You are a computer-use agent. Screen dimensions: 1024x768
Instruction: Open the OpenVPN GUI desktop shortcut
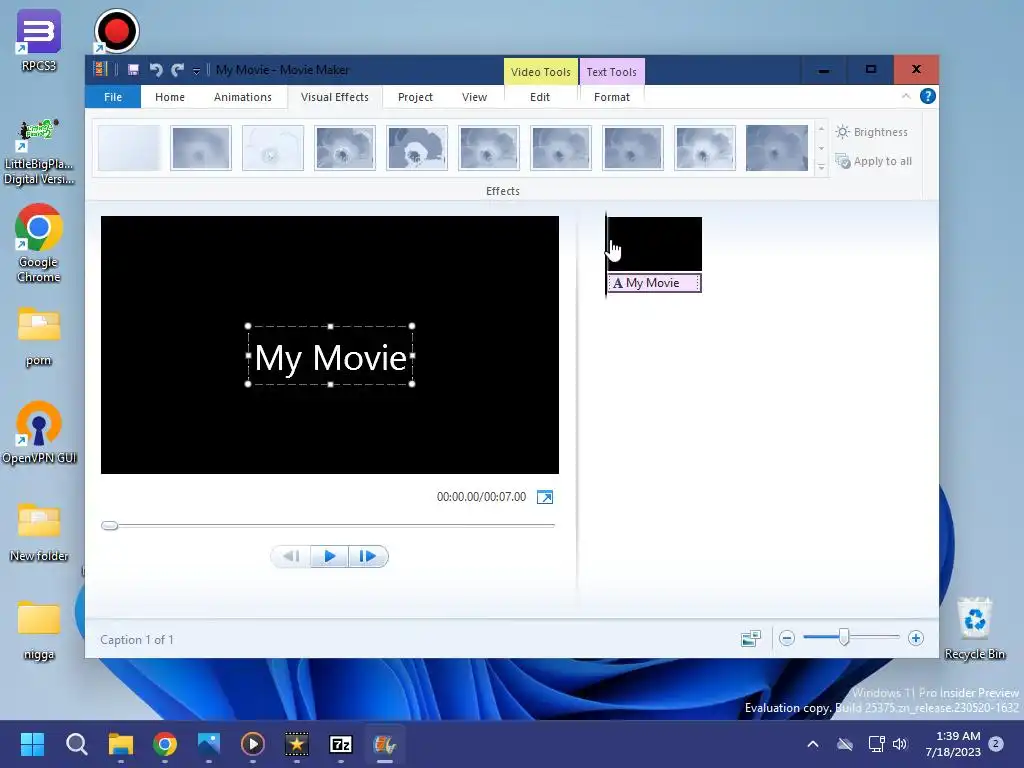point(39,432)
